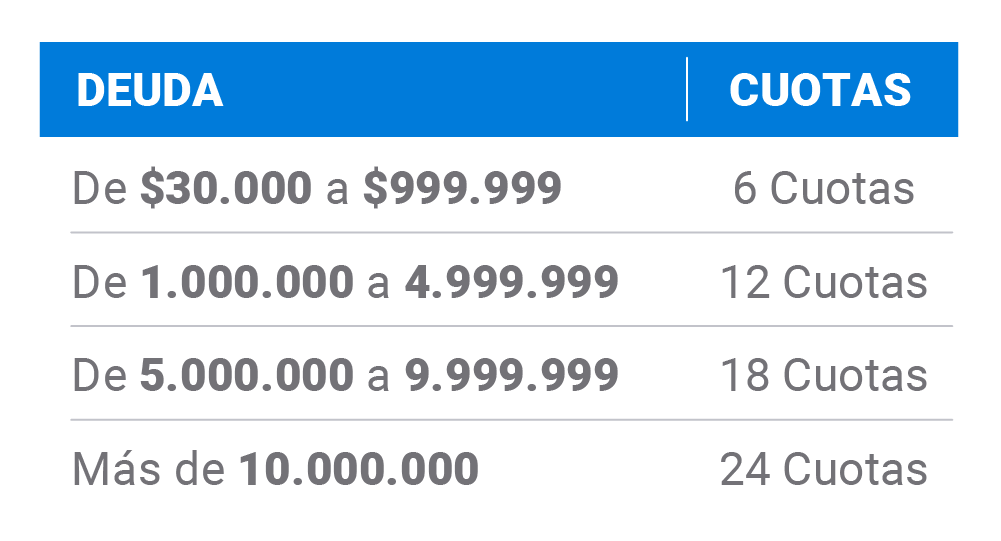The width and height of the screenshot is (1001, 541).
Task: Click the DEUDA column header
Action: click(x=150, y=91)
